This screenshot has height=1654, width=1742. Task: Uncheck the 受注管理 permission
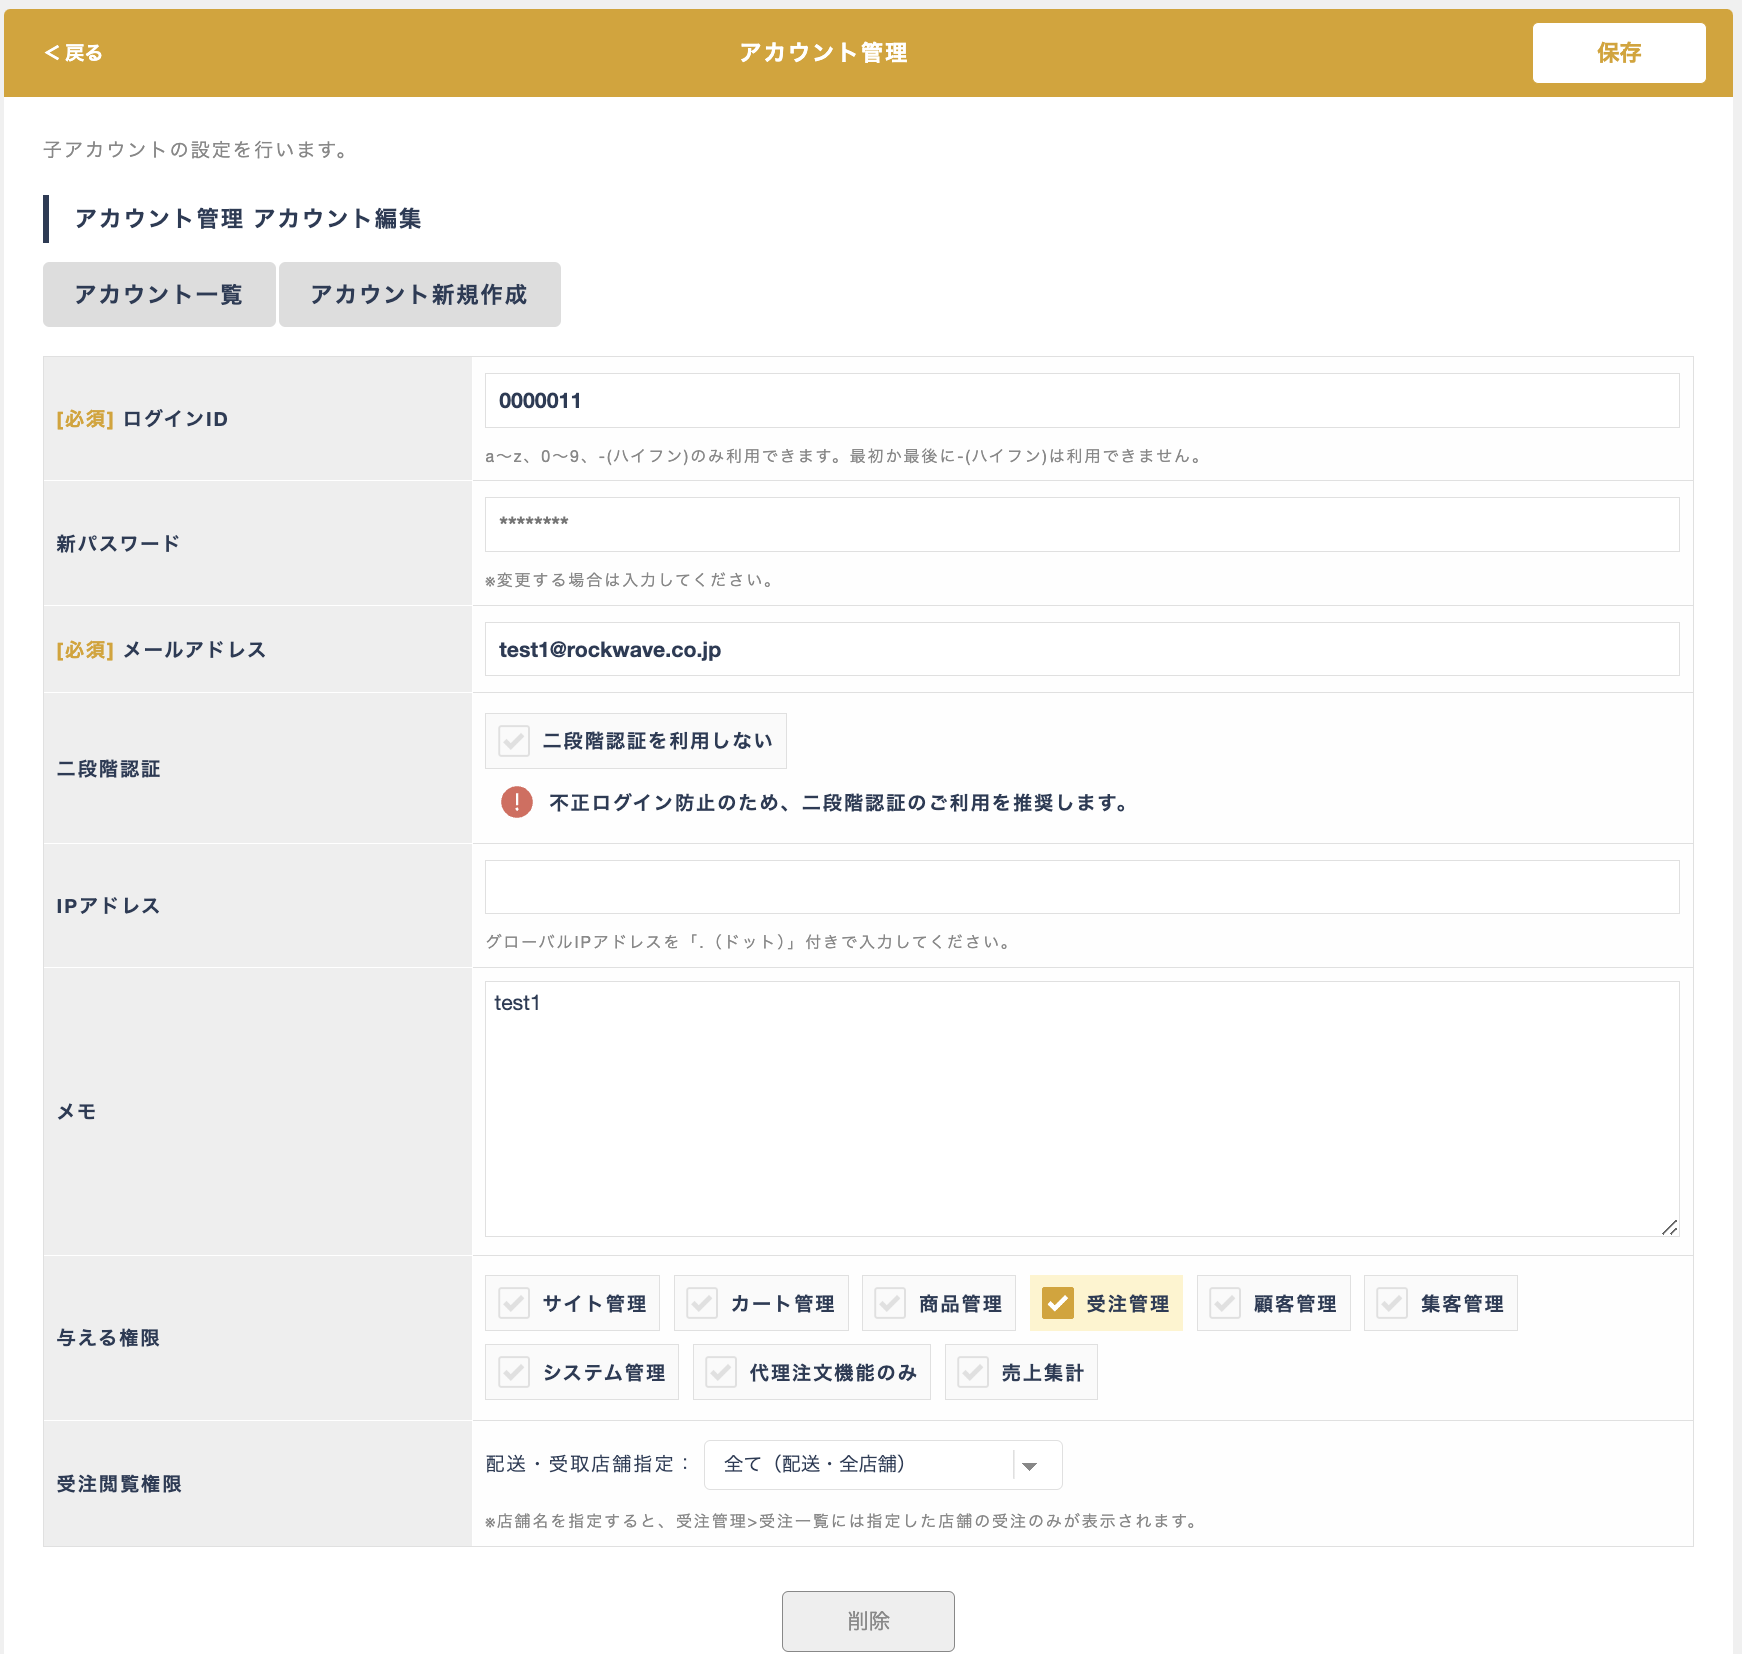(1057, 1303)
